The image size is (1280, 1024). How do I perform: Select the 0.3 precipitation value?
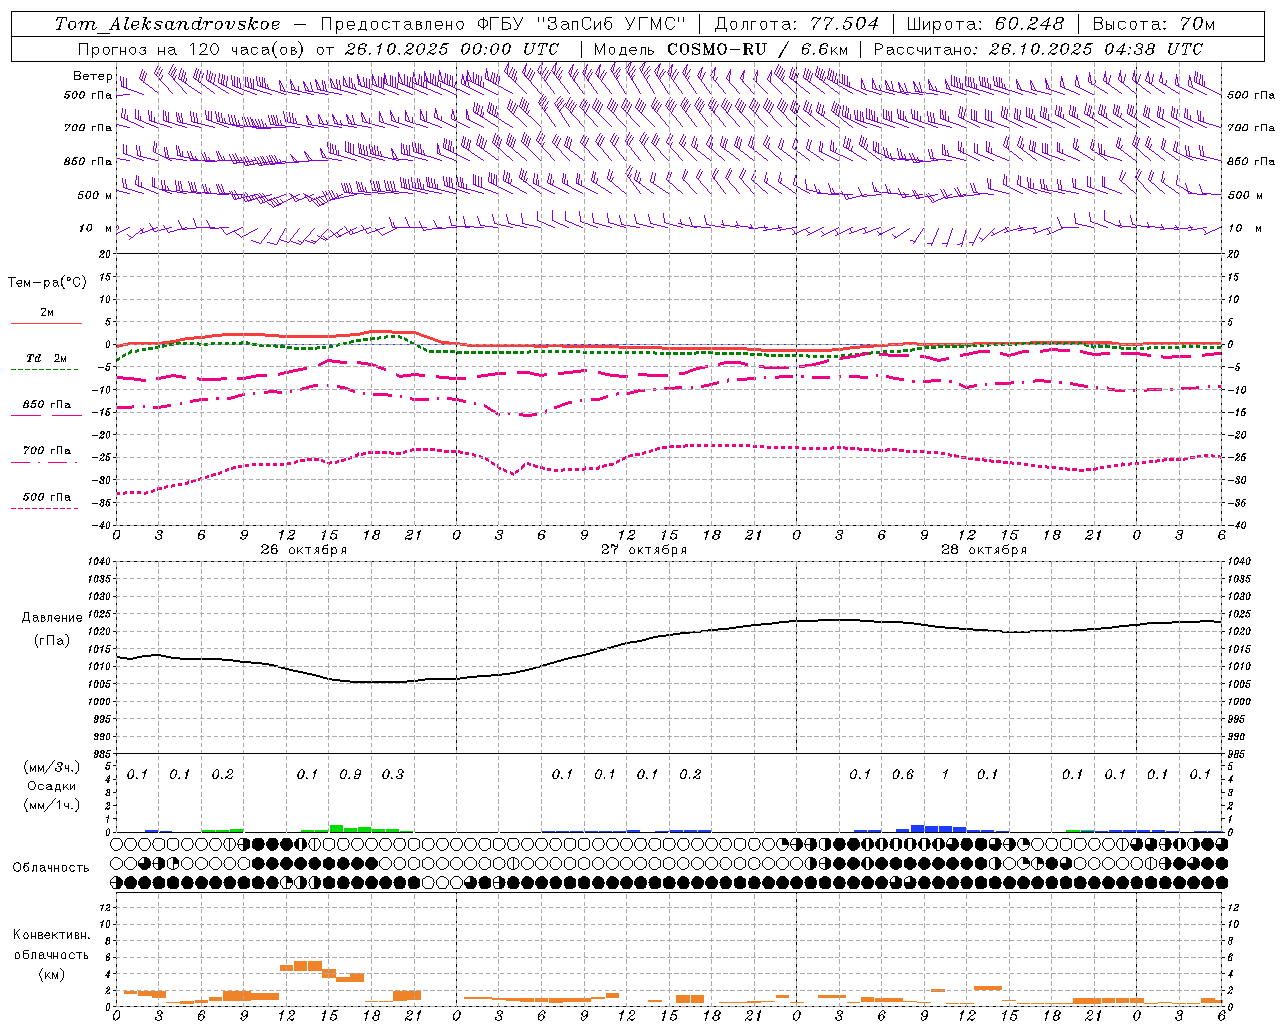(x=393, y=775)
